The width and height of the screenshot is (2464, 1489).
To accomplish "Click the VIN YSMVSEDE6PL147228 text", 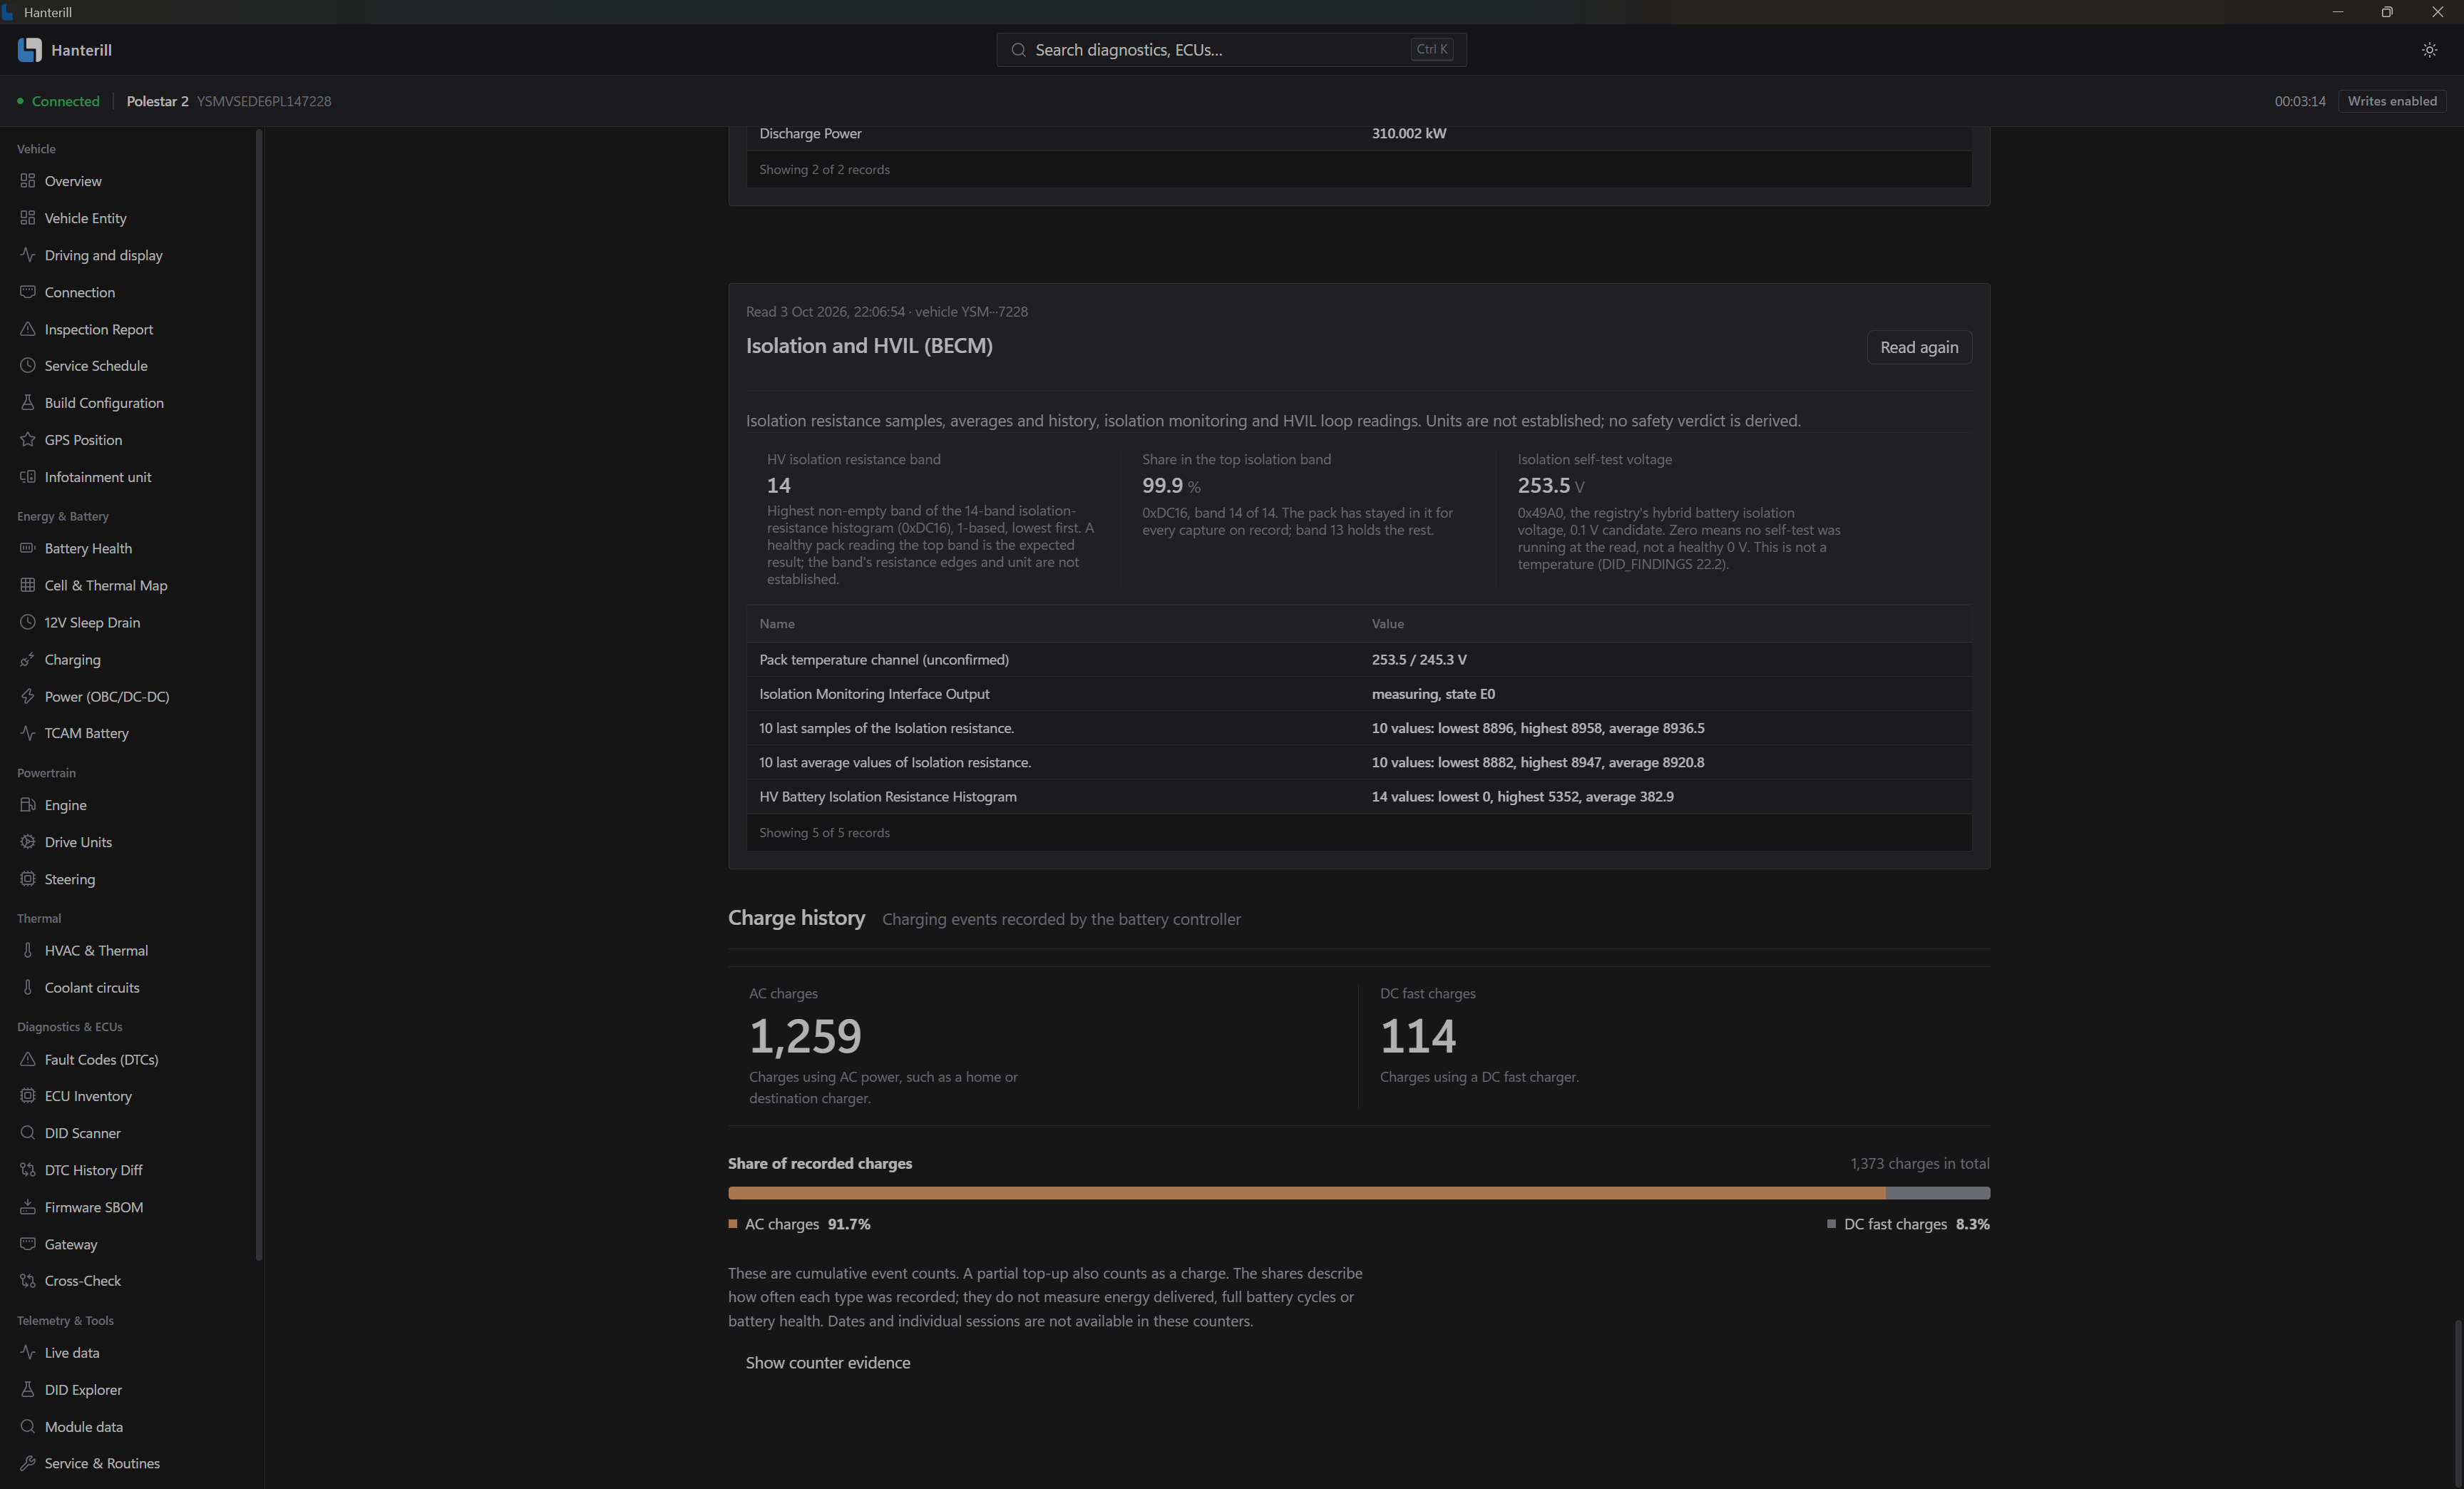I will click(264, 101).
